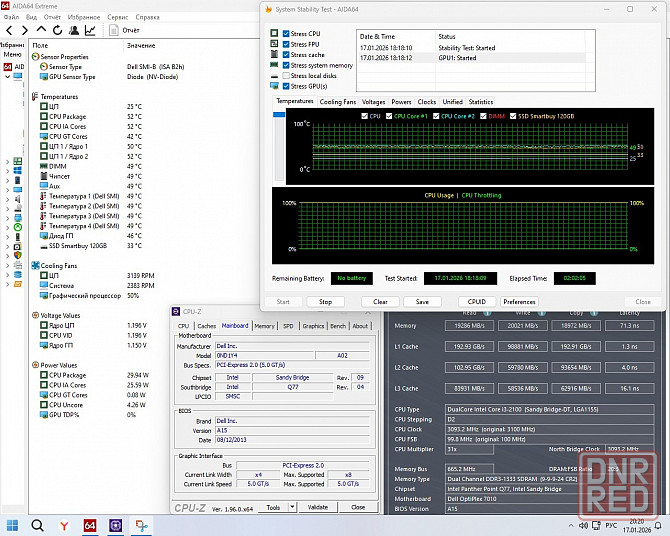Click the user profile icon in AIDA64 toolbar
670x536 pixels.
click(x=73, y=31)
